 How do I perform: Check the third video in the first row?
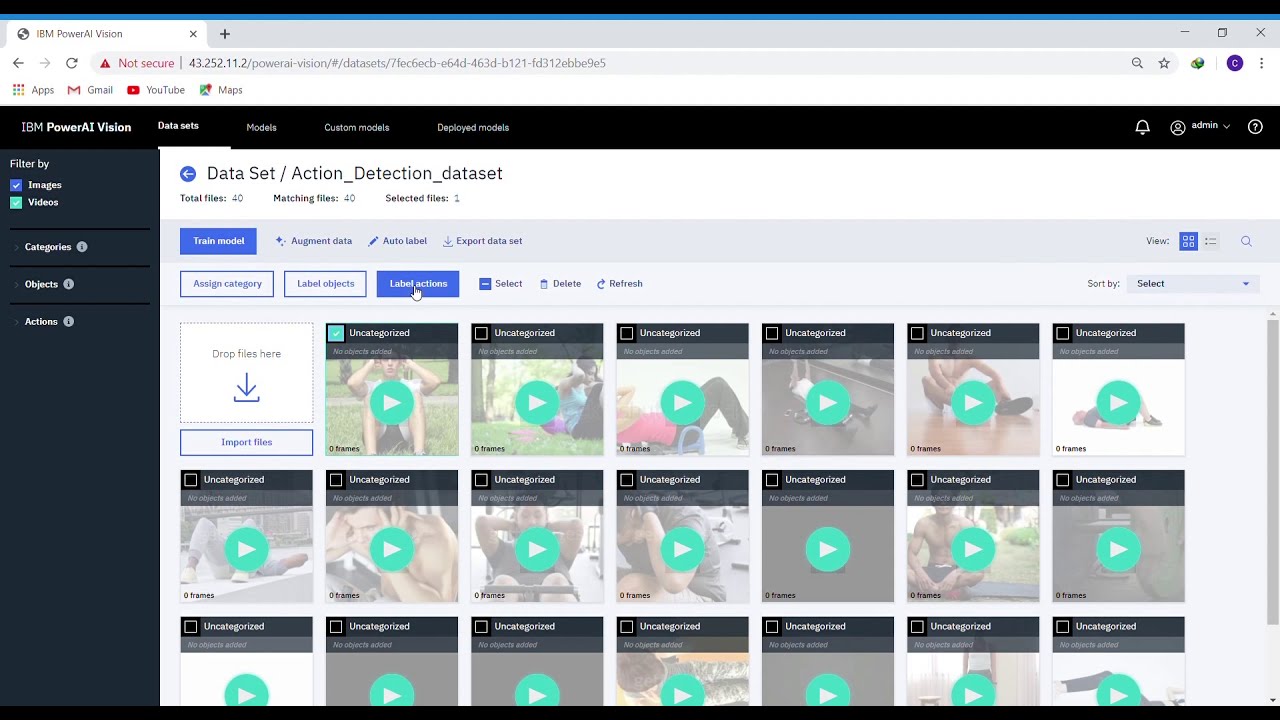(627, 333)
